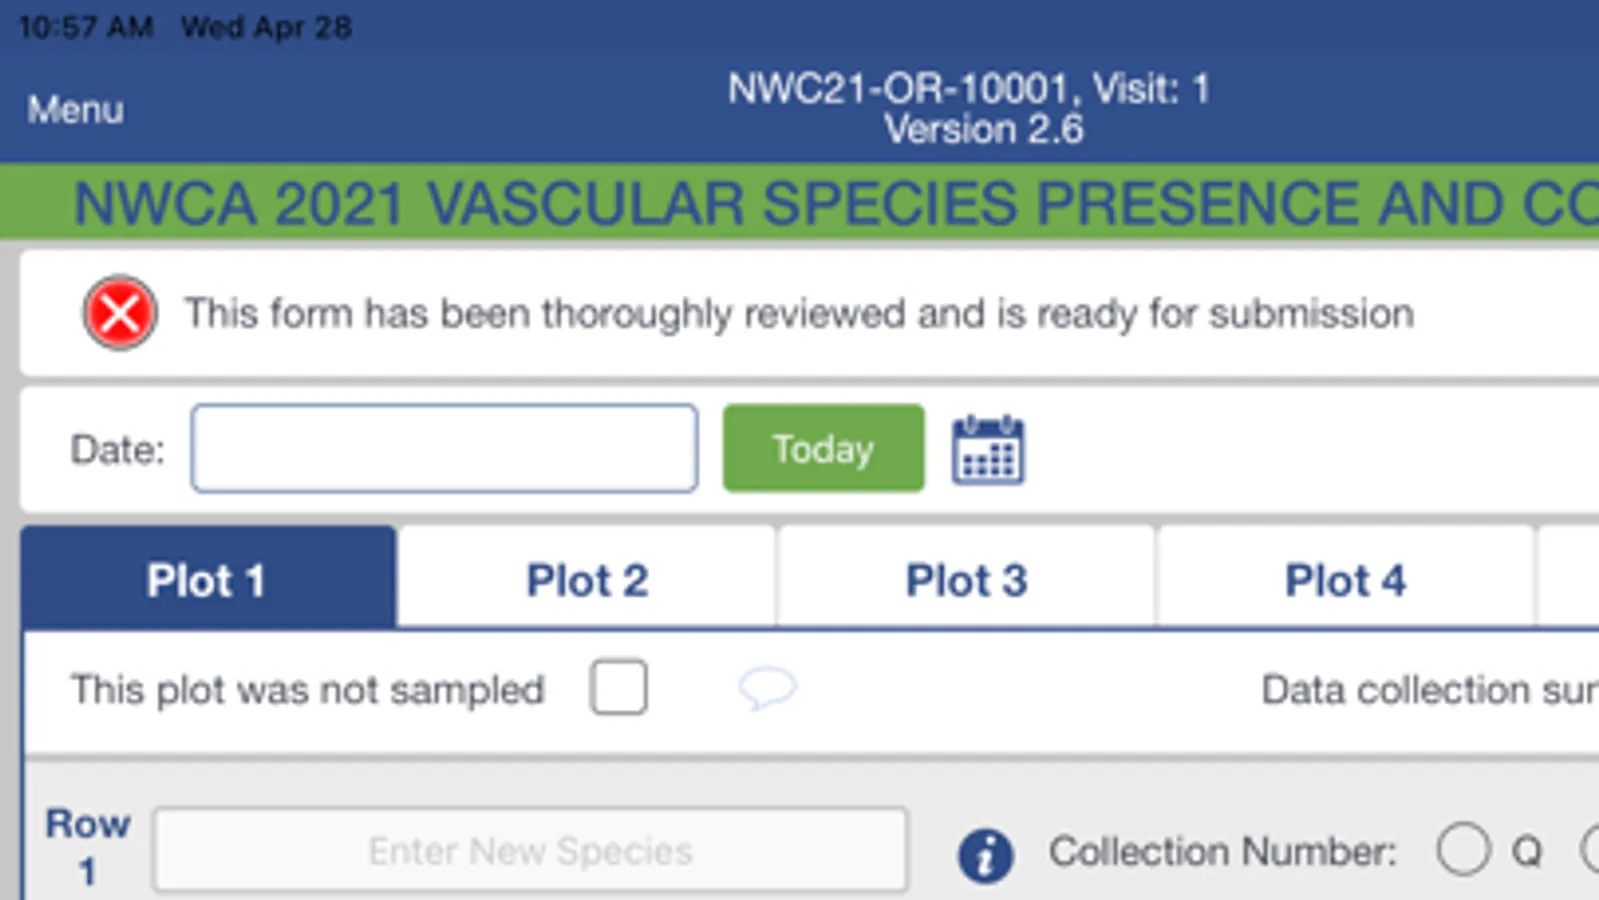Viewport: 1599px width, 900px height.
Task: Open the comment bubble for unsampled plot
Action: pyautogui.click(x=767, y=688)
